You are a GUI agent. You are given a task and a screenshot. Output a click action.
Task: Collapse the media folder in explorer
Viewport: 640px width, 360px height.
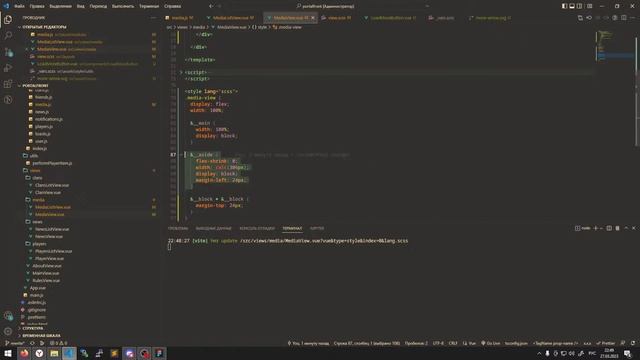click(39, 200)
